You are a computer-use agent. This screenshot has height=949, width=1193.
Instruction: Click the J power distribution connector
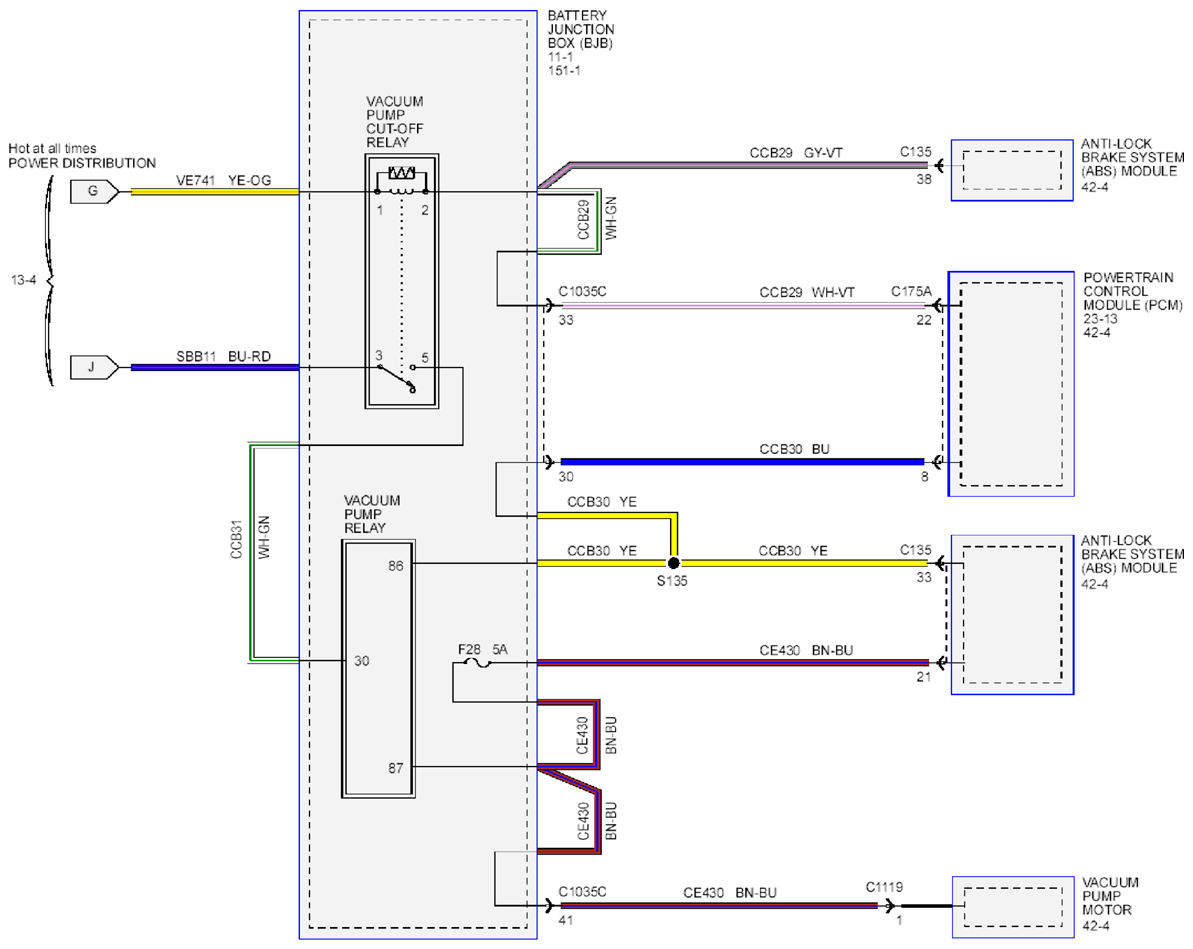[94, 368]
